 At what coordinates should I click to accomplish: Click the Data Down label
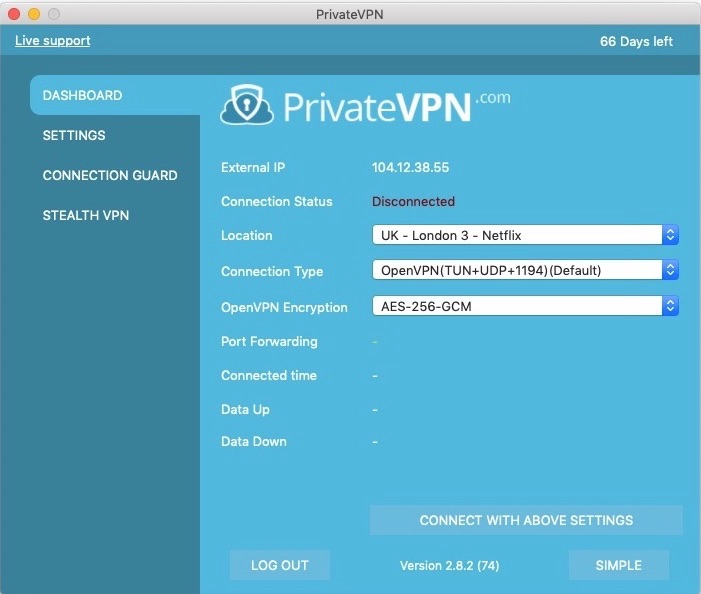point(254,442)
